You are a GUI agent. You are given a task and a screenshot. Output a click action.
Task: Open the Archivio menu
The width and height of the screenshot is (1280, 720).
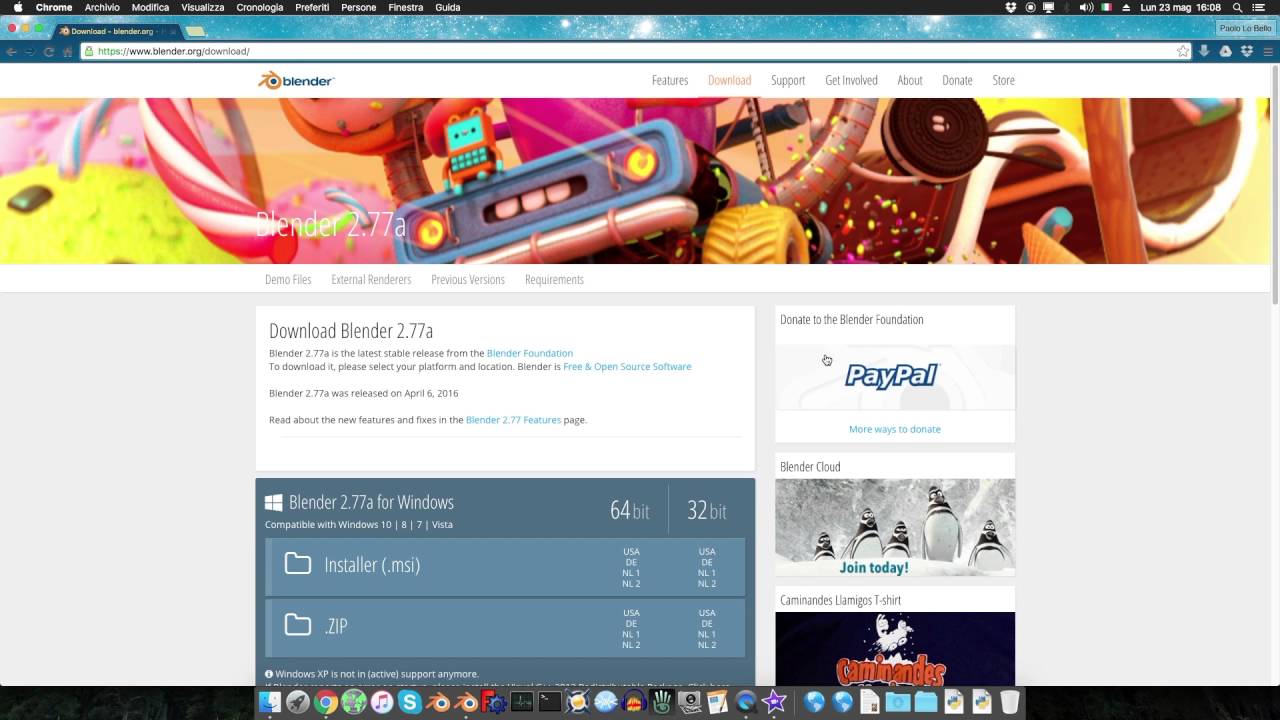(x=102, y=7)
